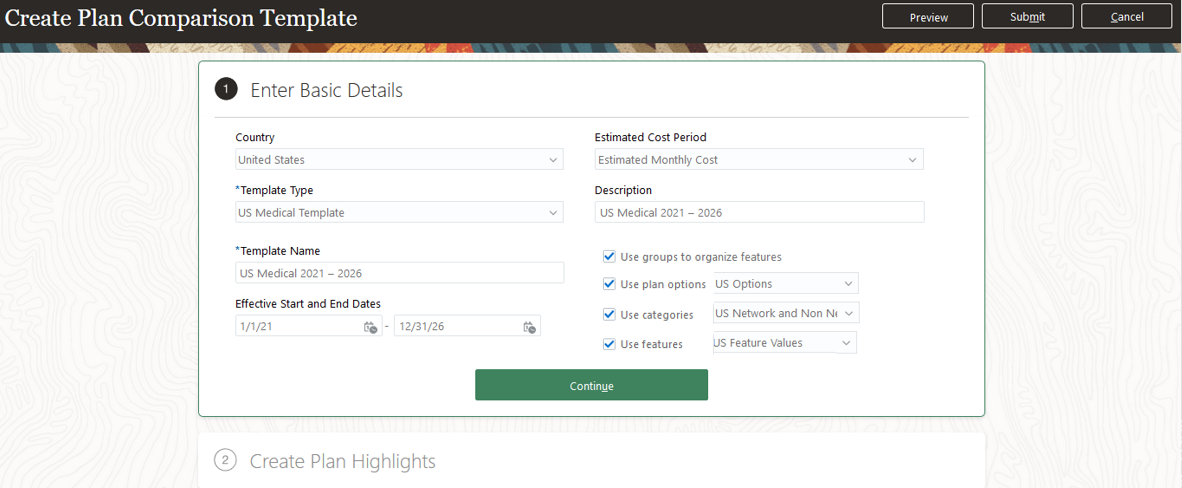Expand the Create Plan Highlights section
The image size is (1182, 488).
tap(342, 461)
